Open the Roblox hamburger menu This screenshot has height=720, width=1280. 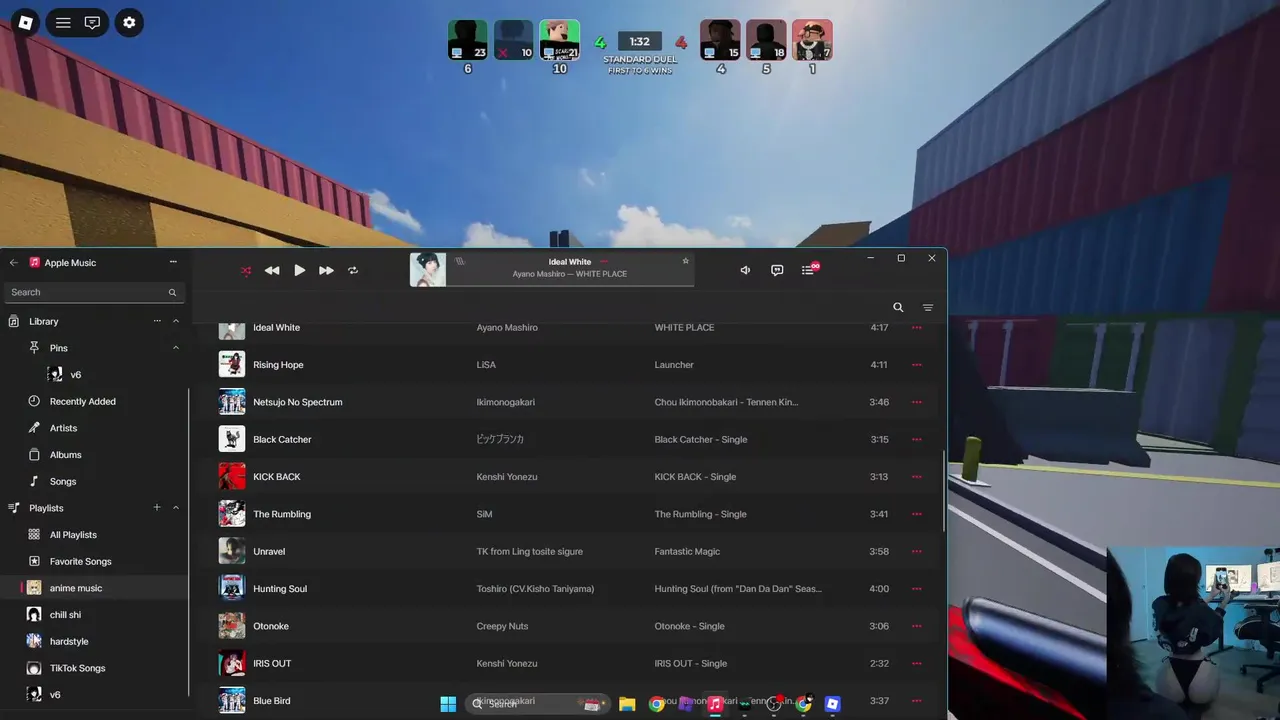tap(63, 22)
